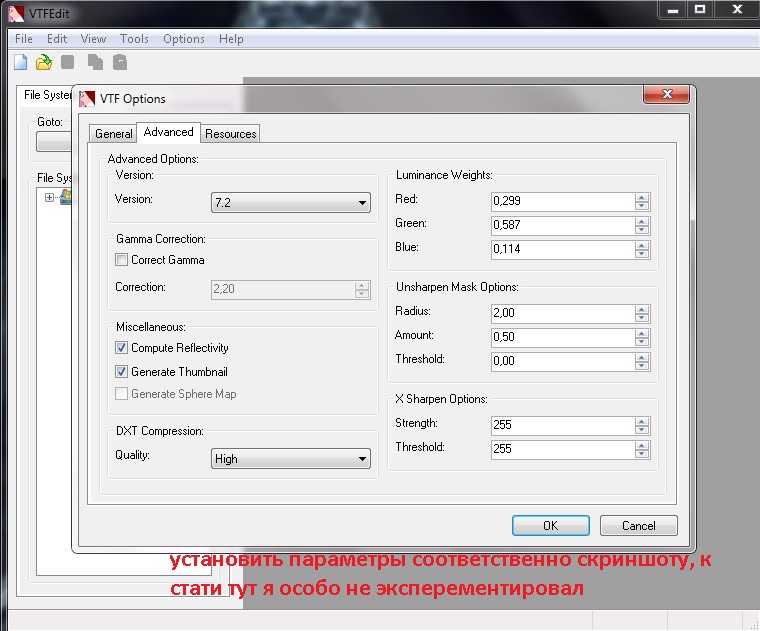Viewport: 760px width, 631px height.
Task: Open the Help menu
Action: tap(231, 39)
